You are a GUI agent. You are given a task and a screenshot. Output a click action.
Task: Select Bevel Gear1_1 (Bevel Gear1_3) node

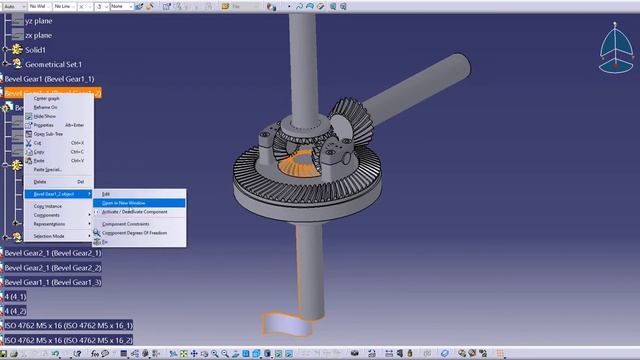coord(53,282)
